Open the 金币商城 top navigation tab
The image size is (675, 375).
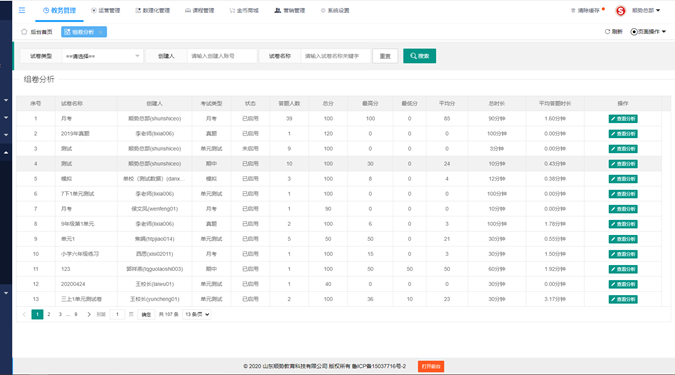pyautogui.click(x=244, y=10)
